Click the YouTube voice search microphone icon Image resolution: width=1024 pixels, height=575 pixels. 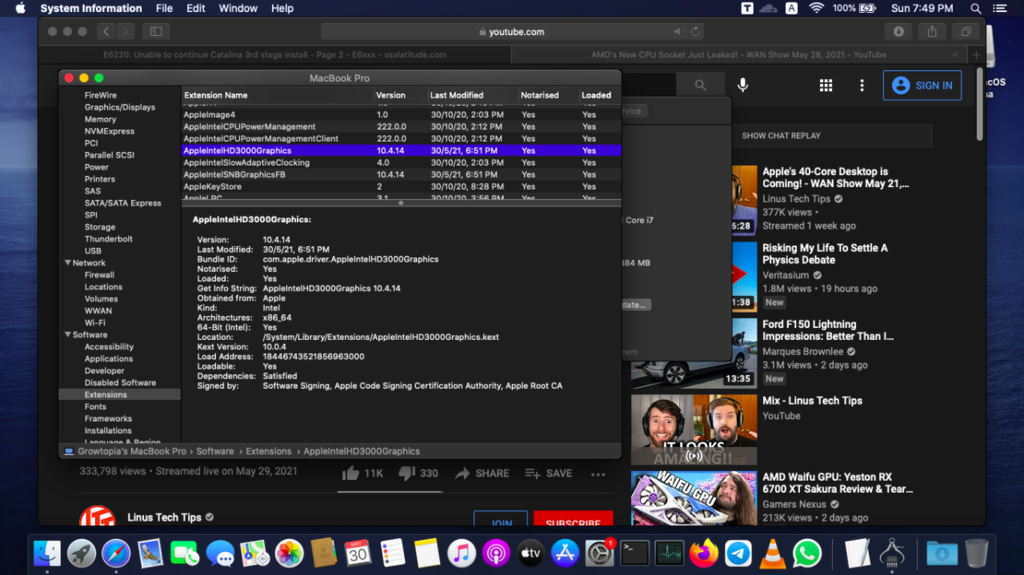tap(743, 86)
